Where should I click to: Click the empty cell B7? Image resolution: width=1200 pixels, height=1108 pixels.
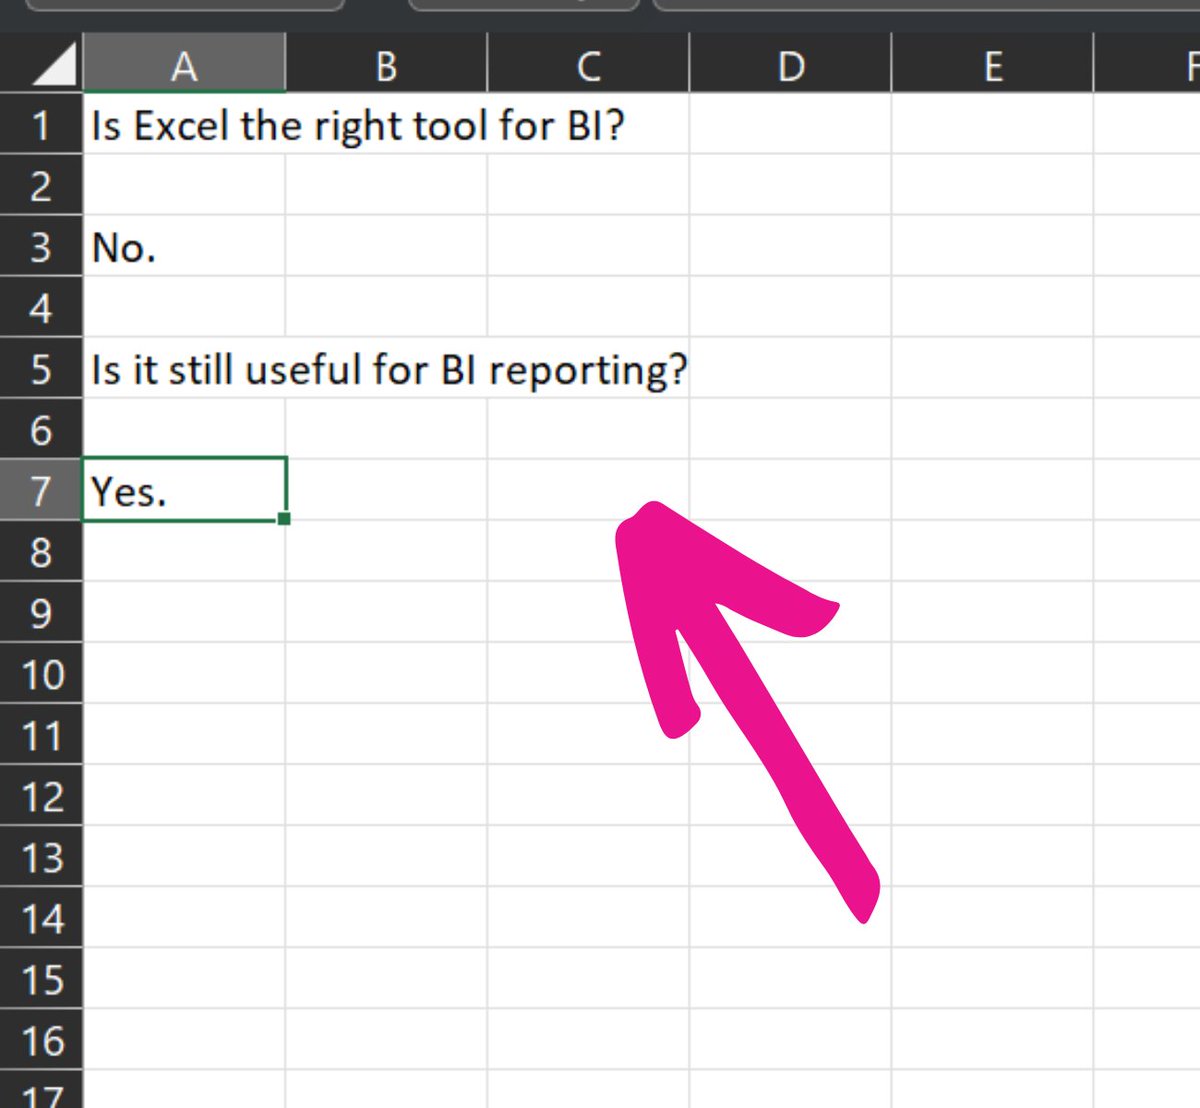pyautogui.click(x=386, y=490)
